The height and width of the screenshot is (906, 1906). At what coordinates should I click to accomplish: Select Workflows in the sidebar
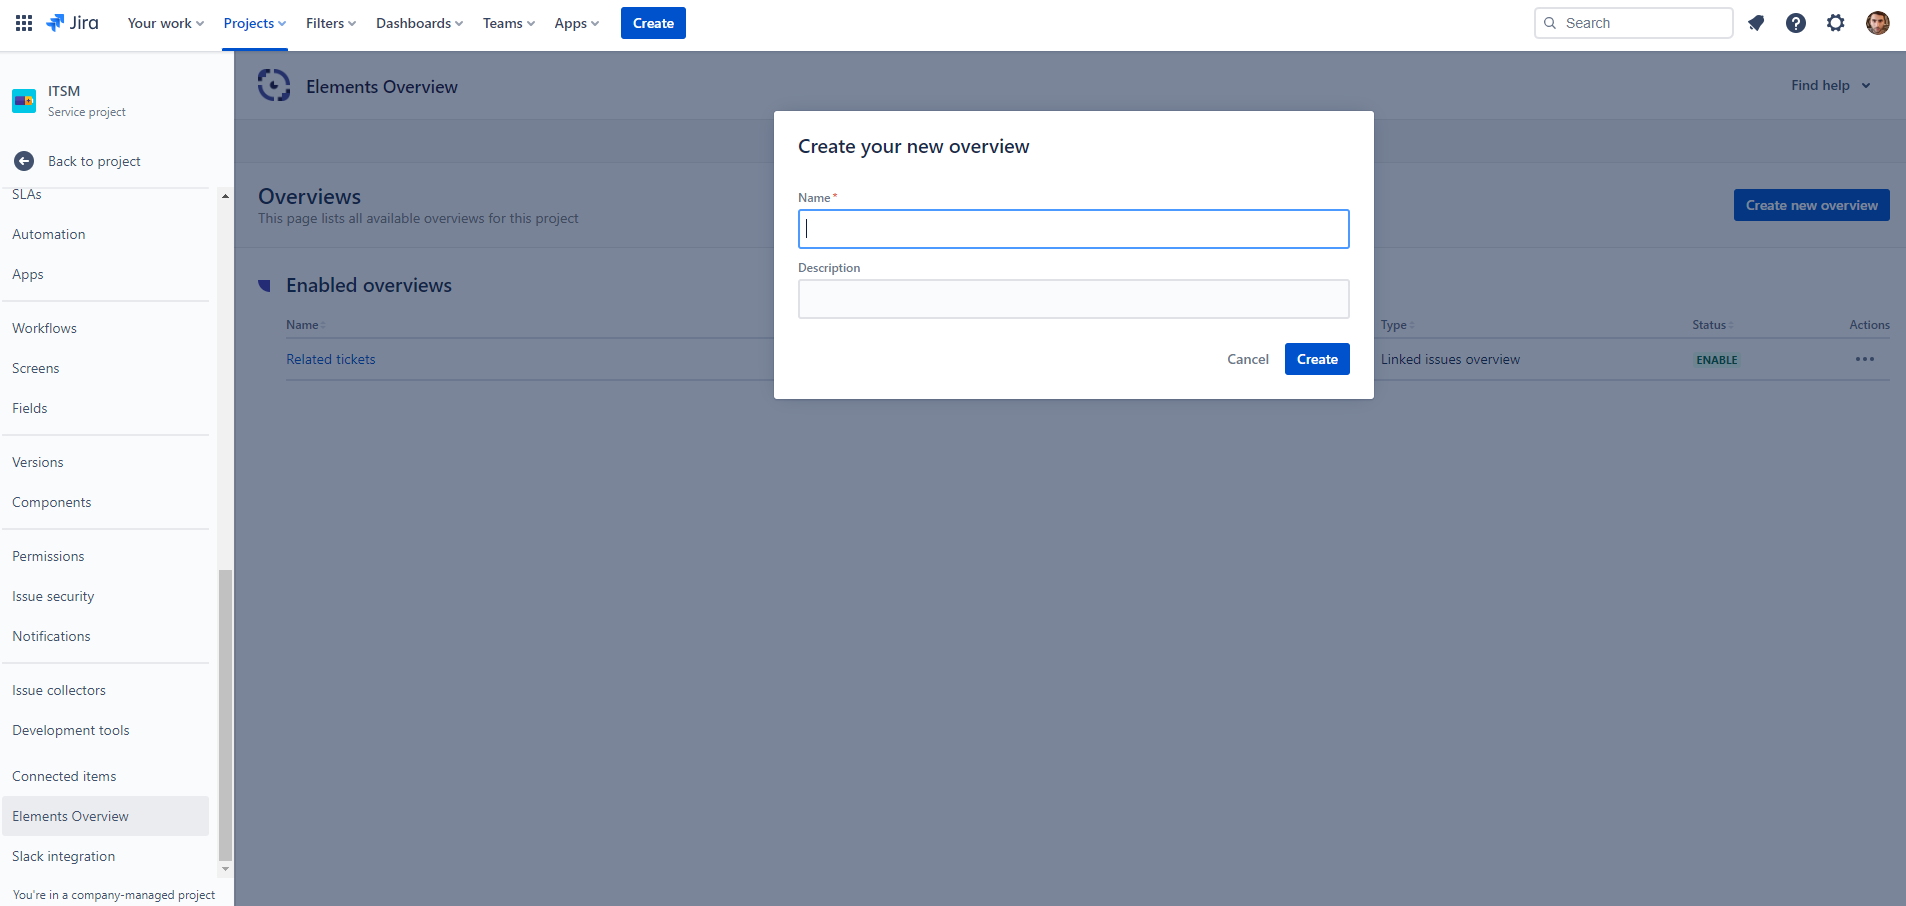pos(44,328)
